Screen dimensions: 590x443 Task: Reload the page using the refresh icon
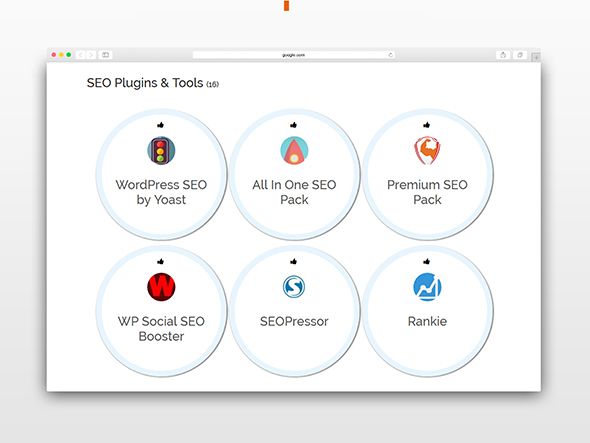390,55
